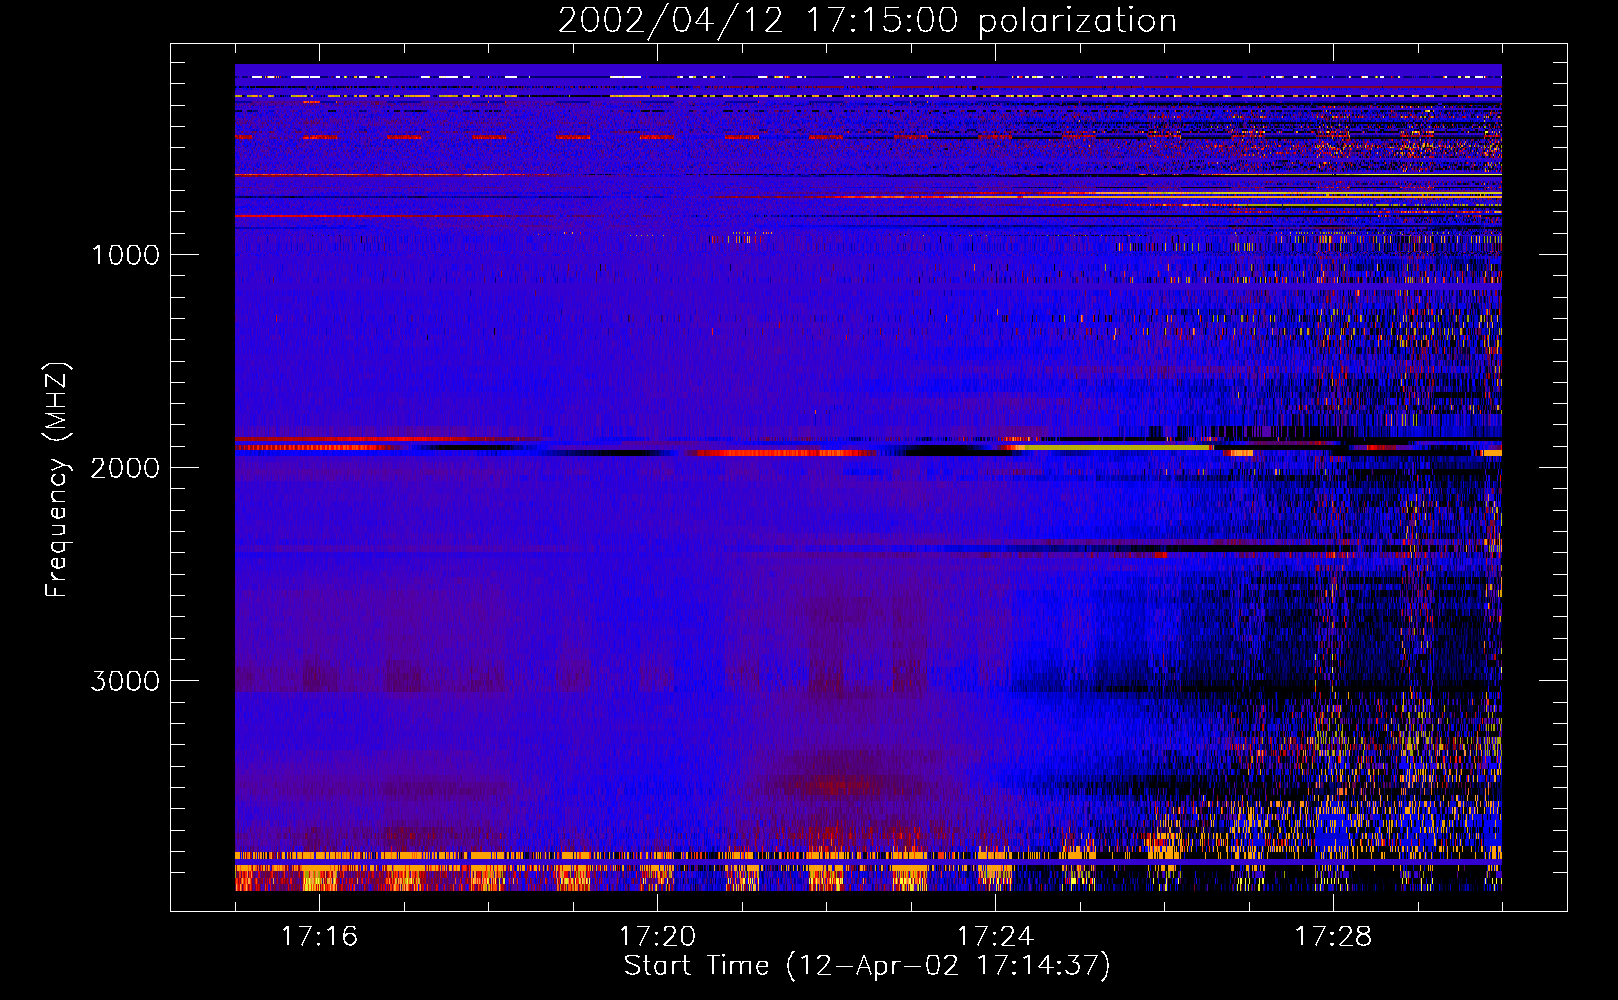Viewport: 1618px width, 1000px height.
Task: Click the '17:28' time tick label
Action: click(x=1333, y=937)
